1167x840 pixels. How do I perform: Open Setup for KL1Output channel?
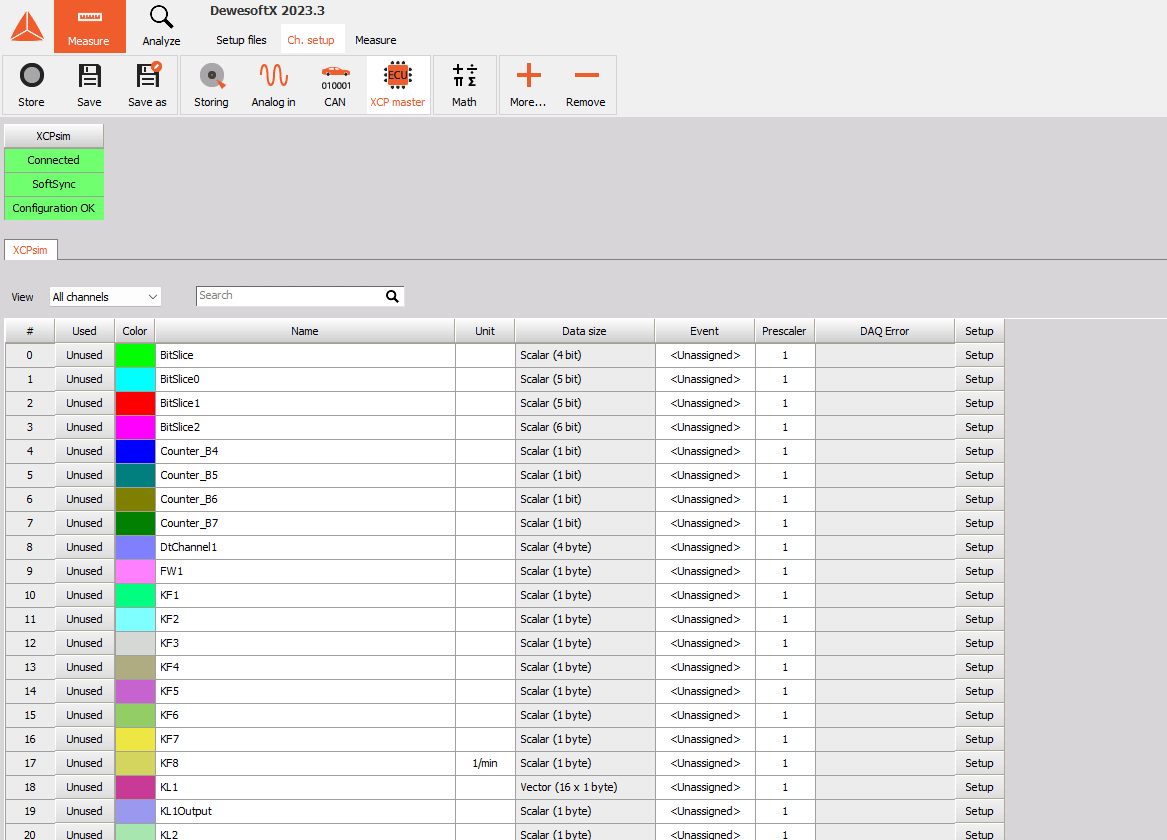click(x=979, y=811)
